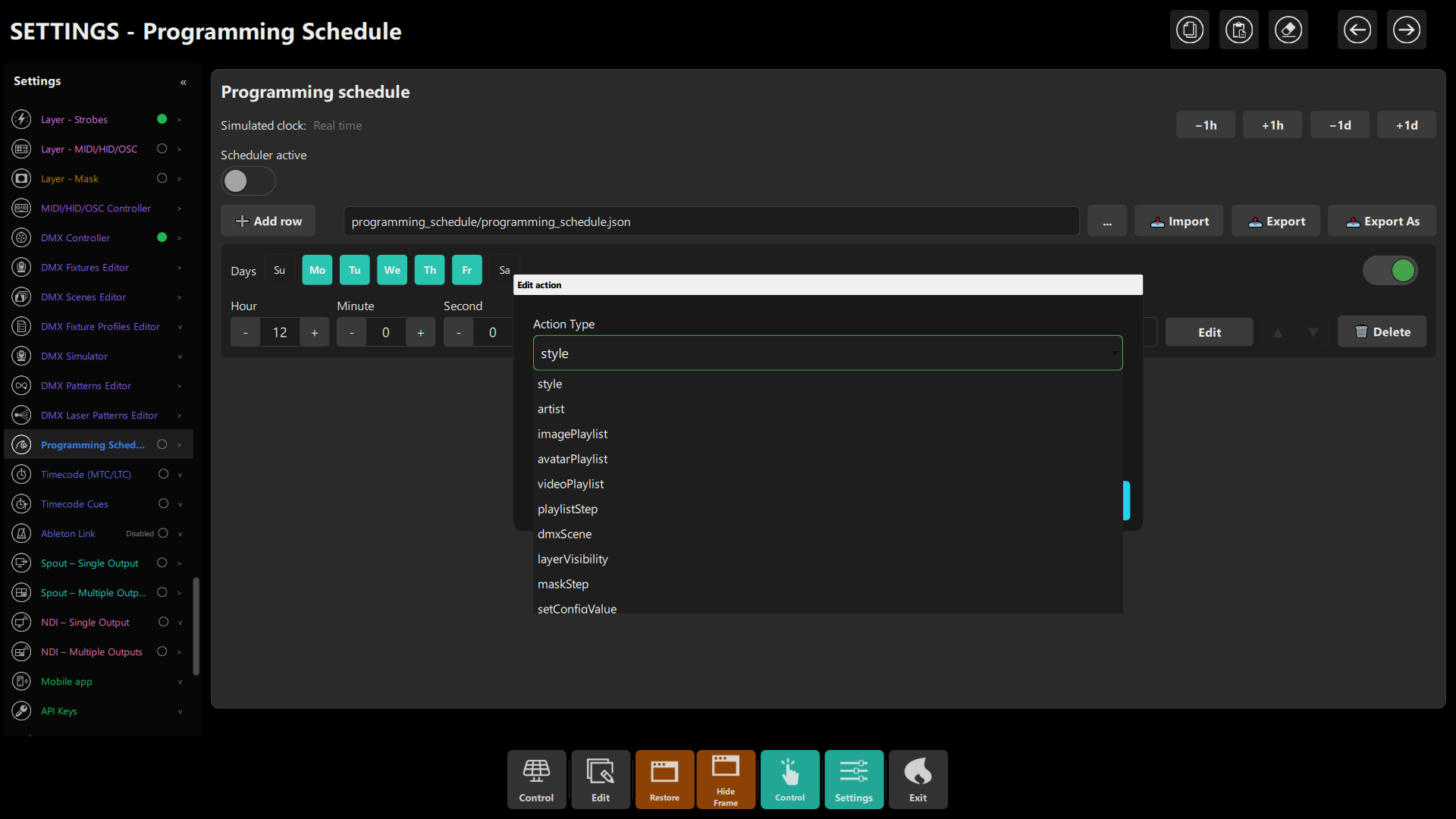Viewport: 1456px width, 819px height.
Task: Click the Restore window icon
Action: [664, 779]
